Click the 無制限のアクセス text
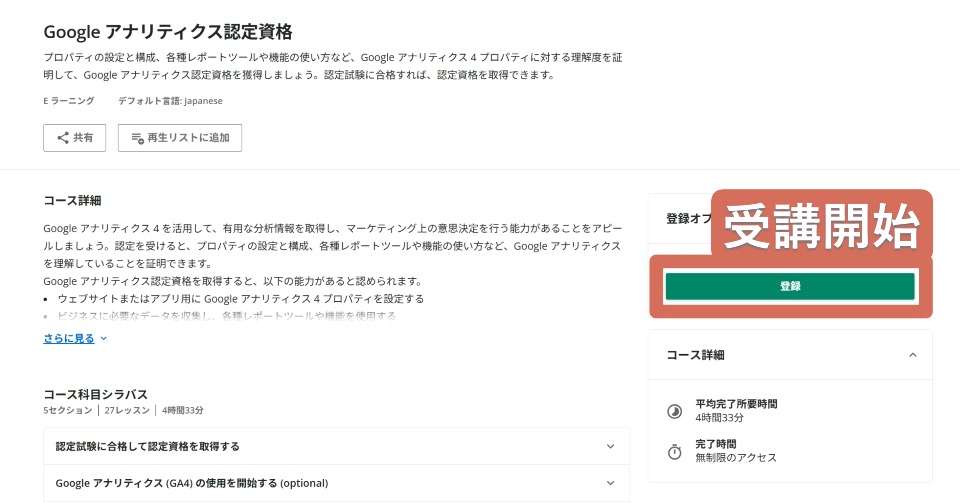Image resolution: width=960 pixels, height=503 pixels. point(736,457)
